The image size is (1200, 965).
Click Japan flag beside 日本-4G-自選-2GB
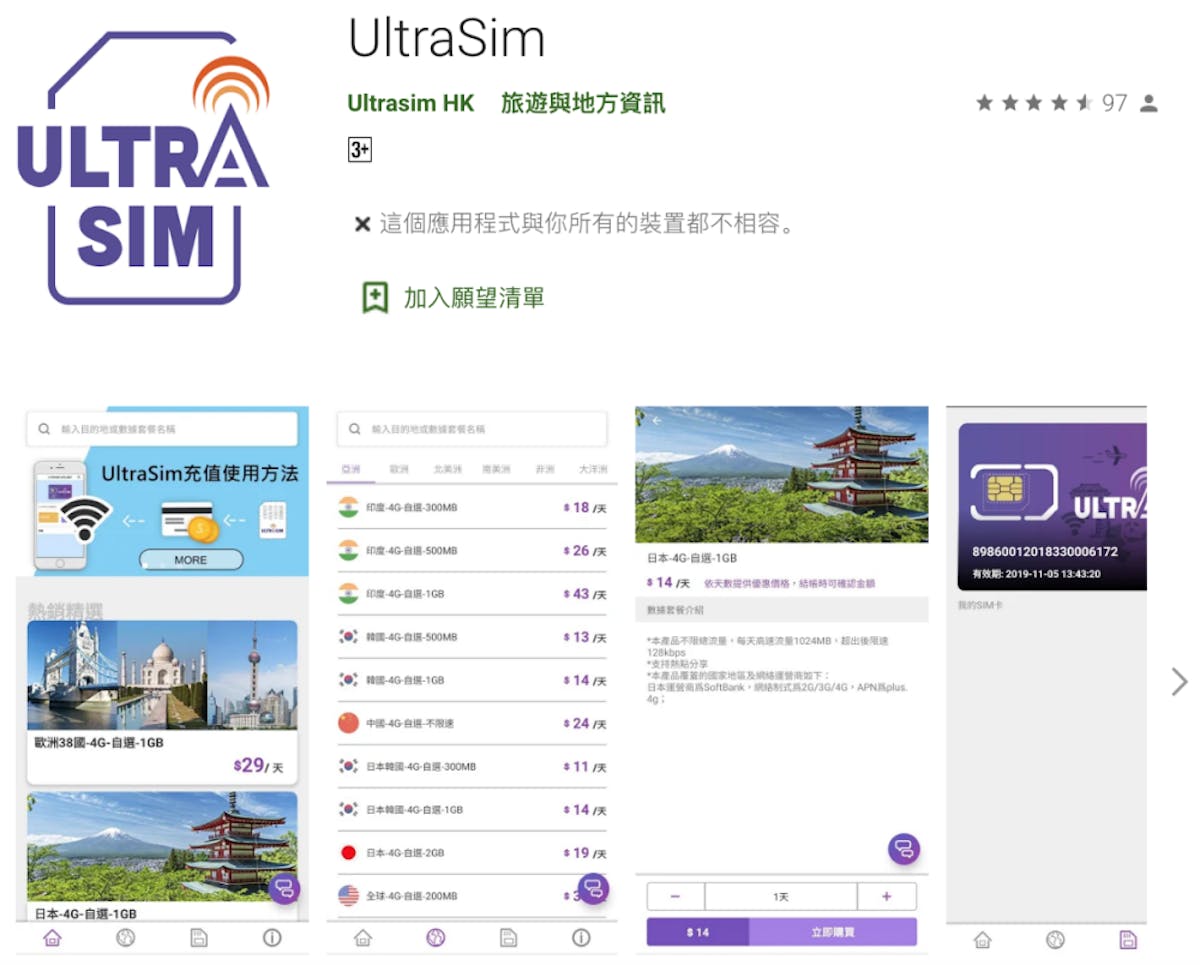(348, 853)
